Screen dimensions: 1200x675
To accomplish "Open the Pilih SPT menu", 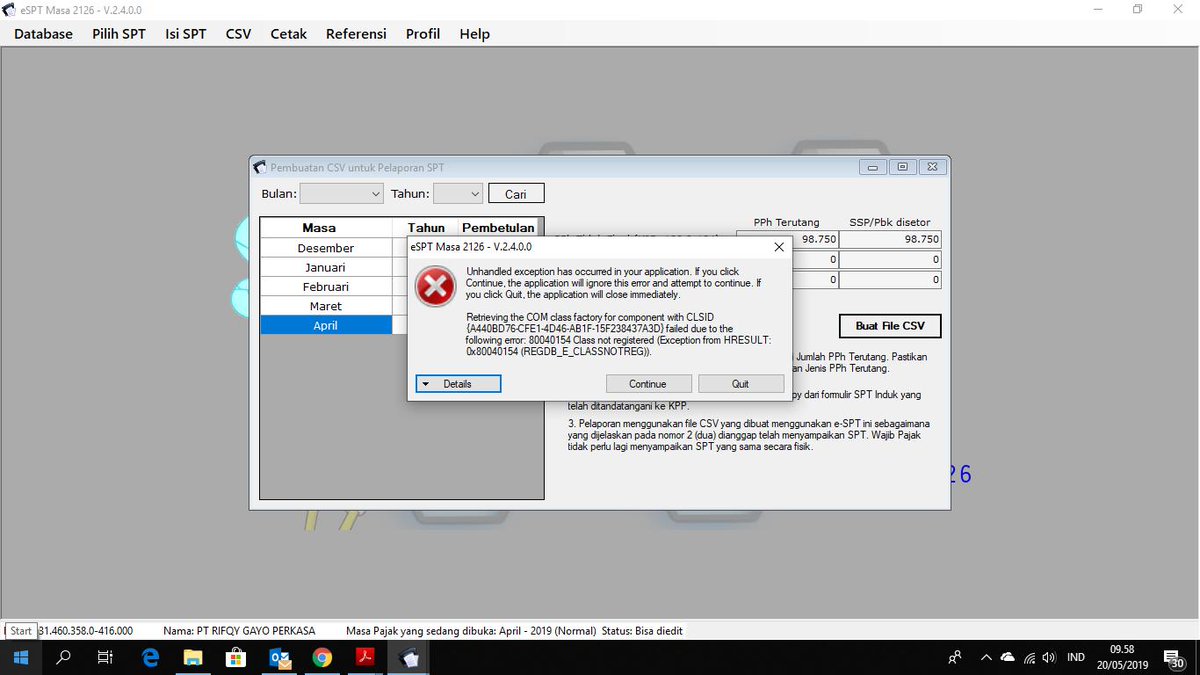I will pyautogui.click(x=119, y=34).
